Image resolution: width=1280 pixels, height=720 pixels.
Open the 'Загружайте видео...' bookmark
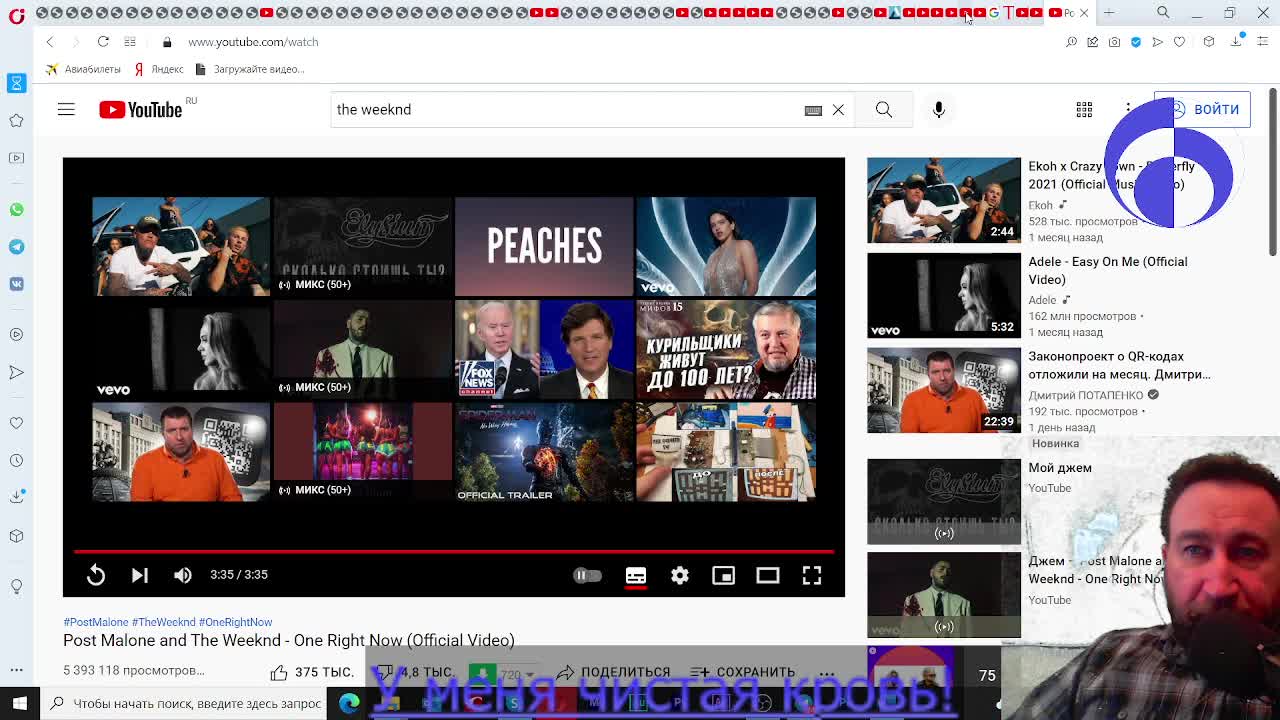(249, 69)
